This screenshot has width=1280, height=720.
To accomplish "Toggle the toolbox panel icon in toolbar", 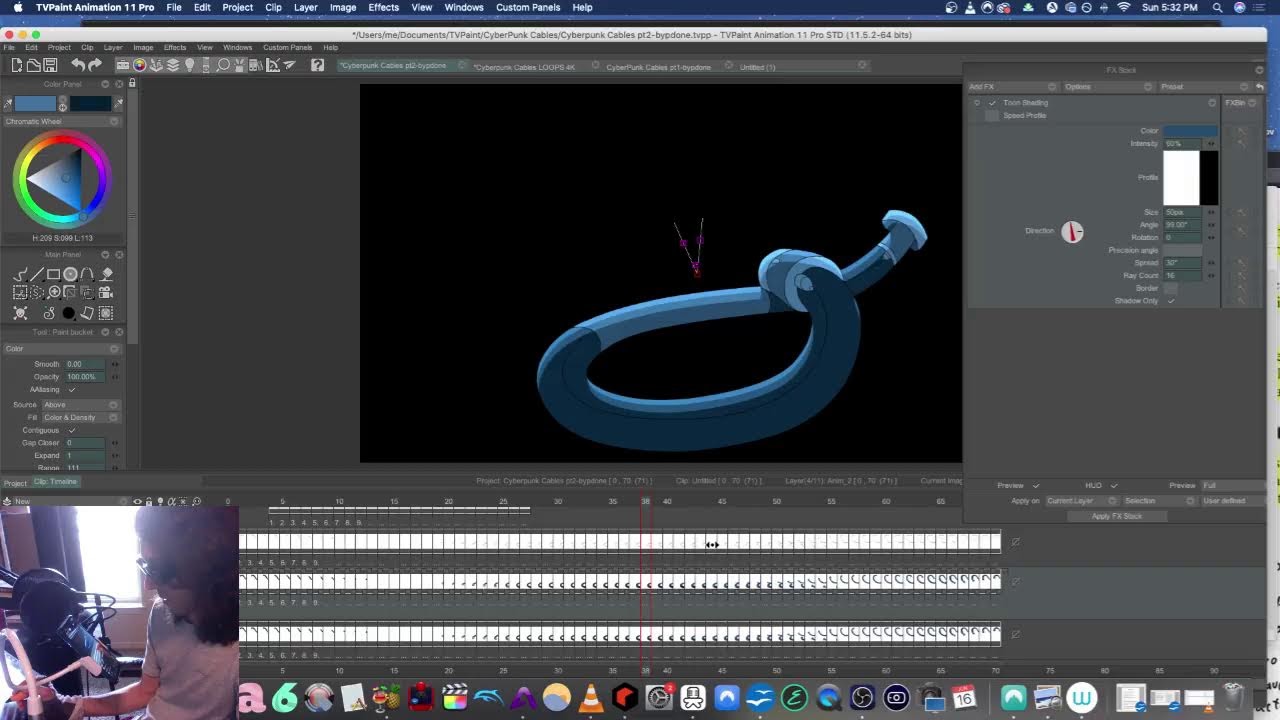I will pyautogui.click(x=122, y=65).
